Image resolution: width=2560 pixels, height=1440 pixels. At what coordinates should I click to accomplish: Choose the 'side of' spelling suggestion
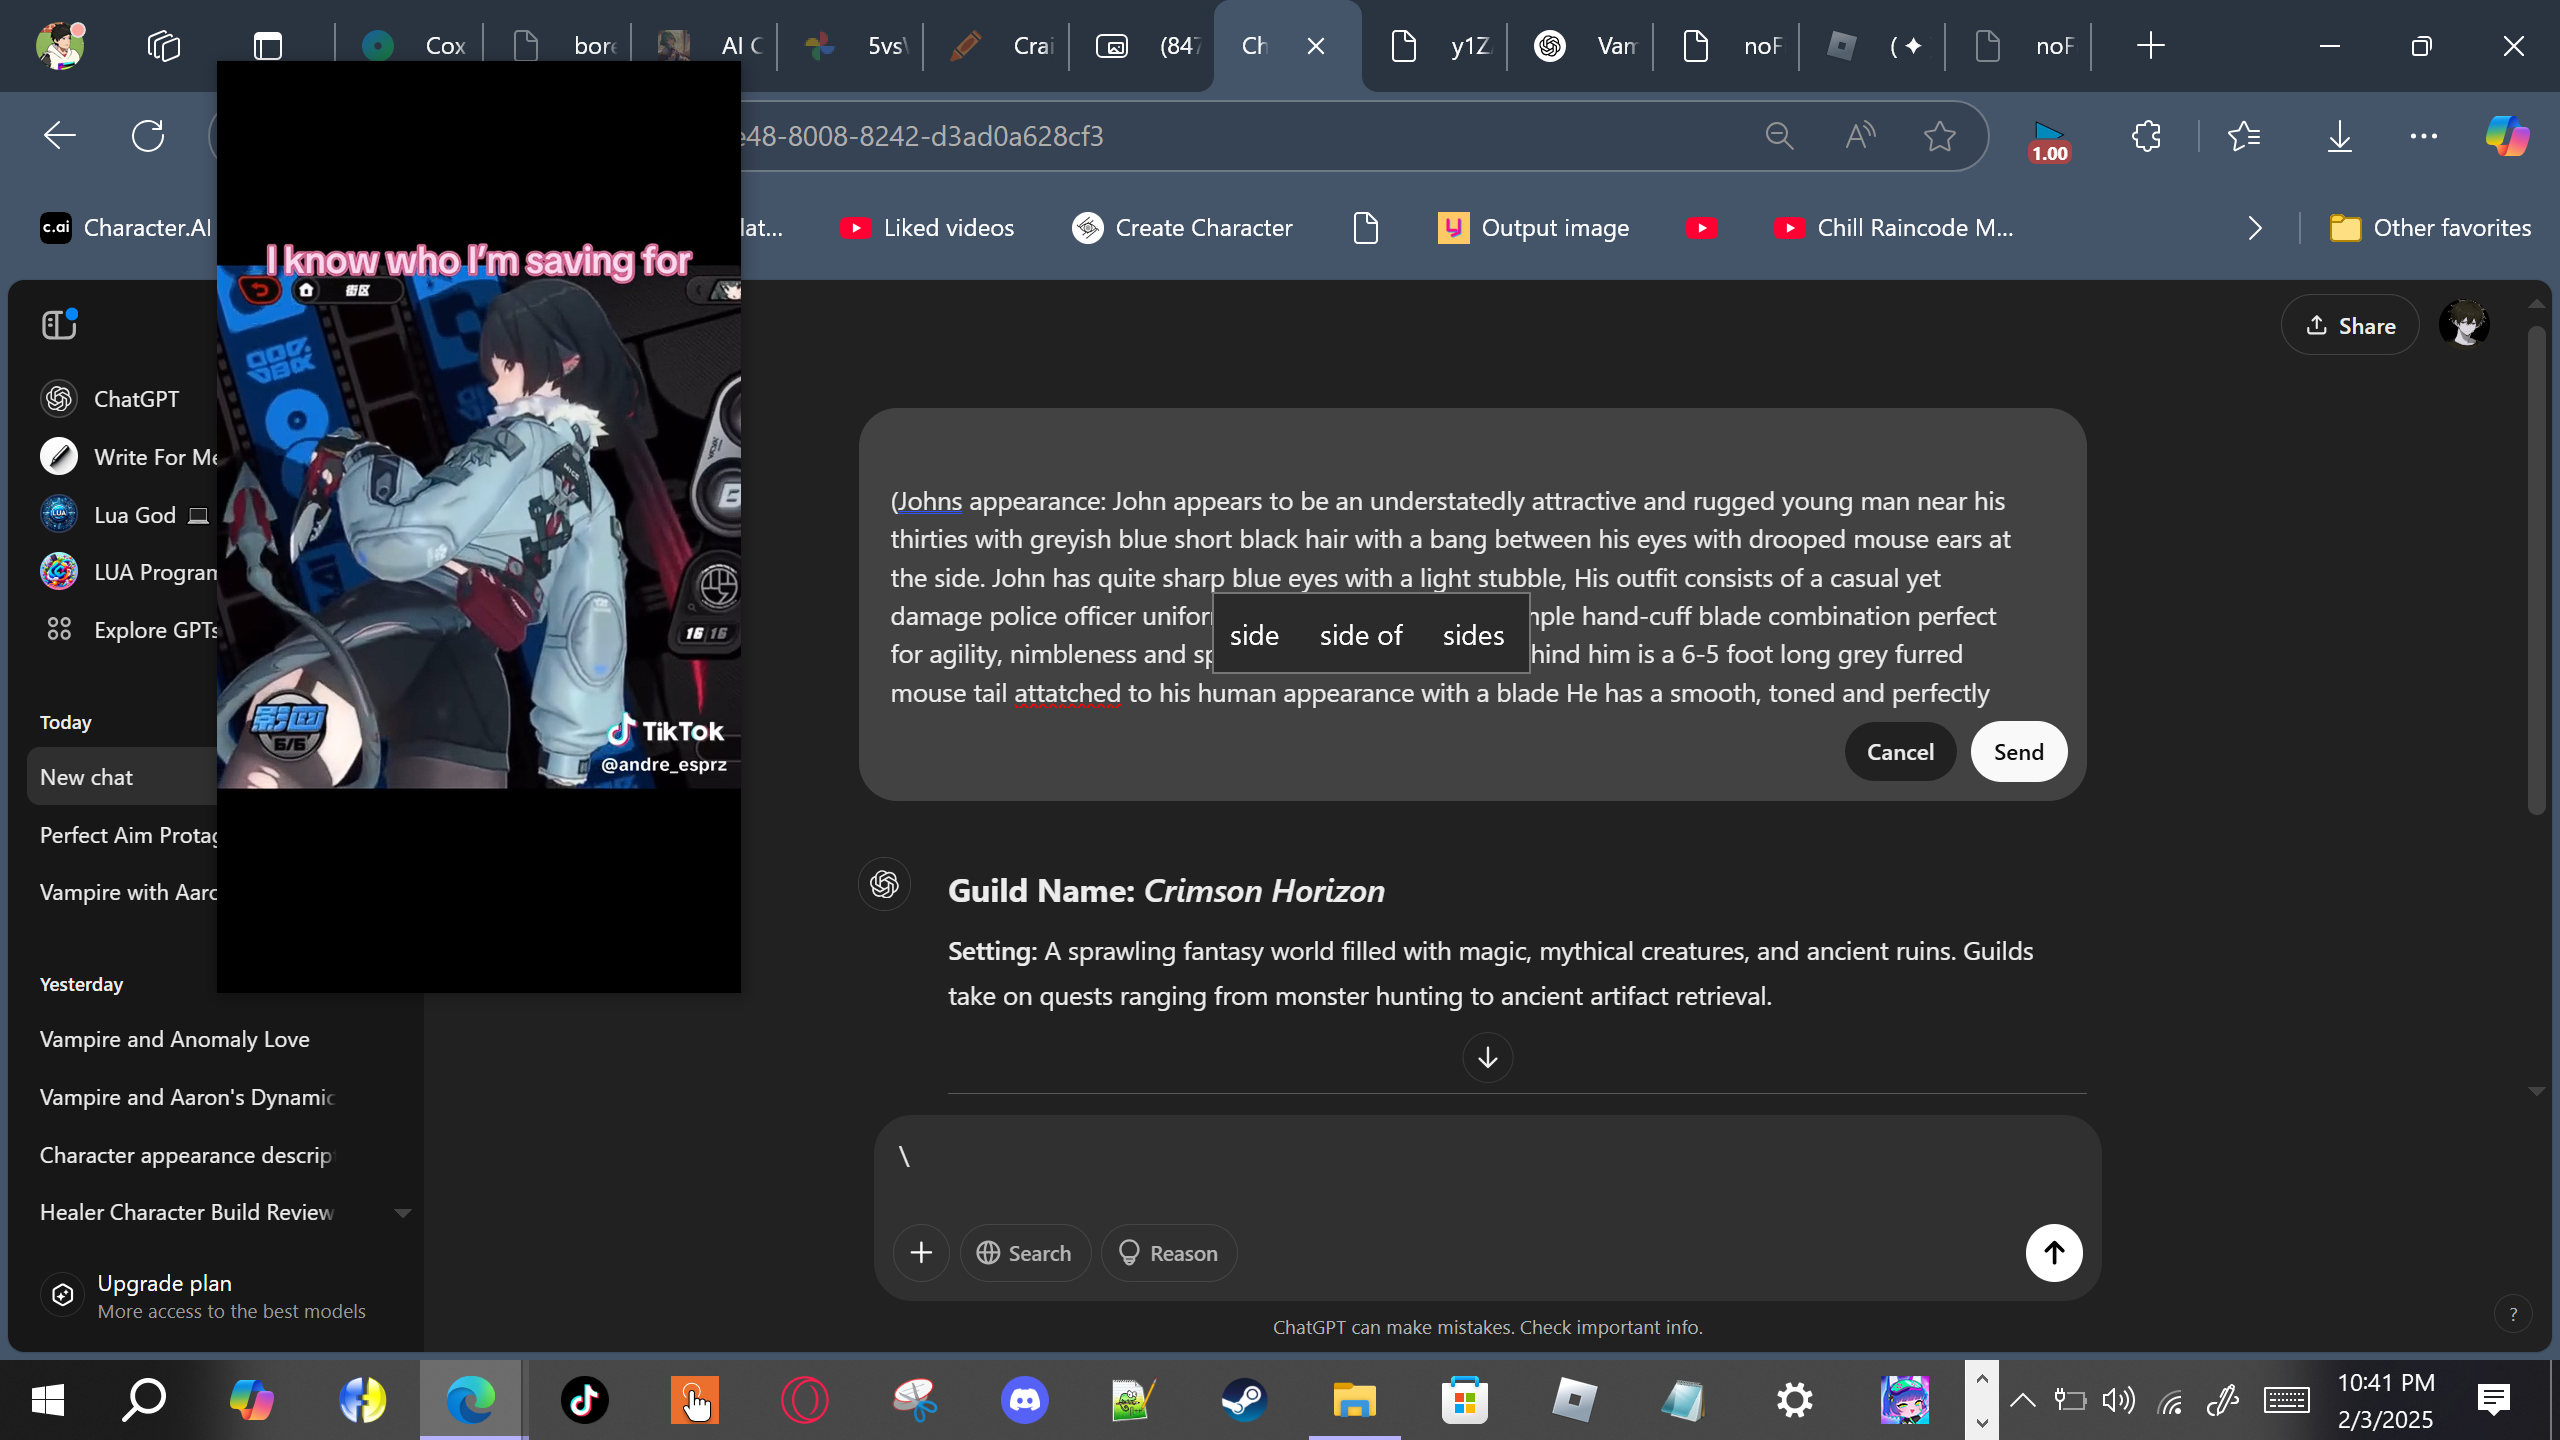[x=1361, y=635]
